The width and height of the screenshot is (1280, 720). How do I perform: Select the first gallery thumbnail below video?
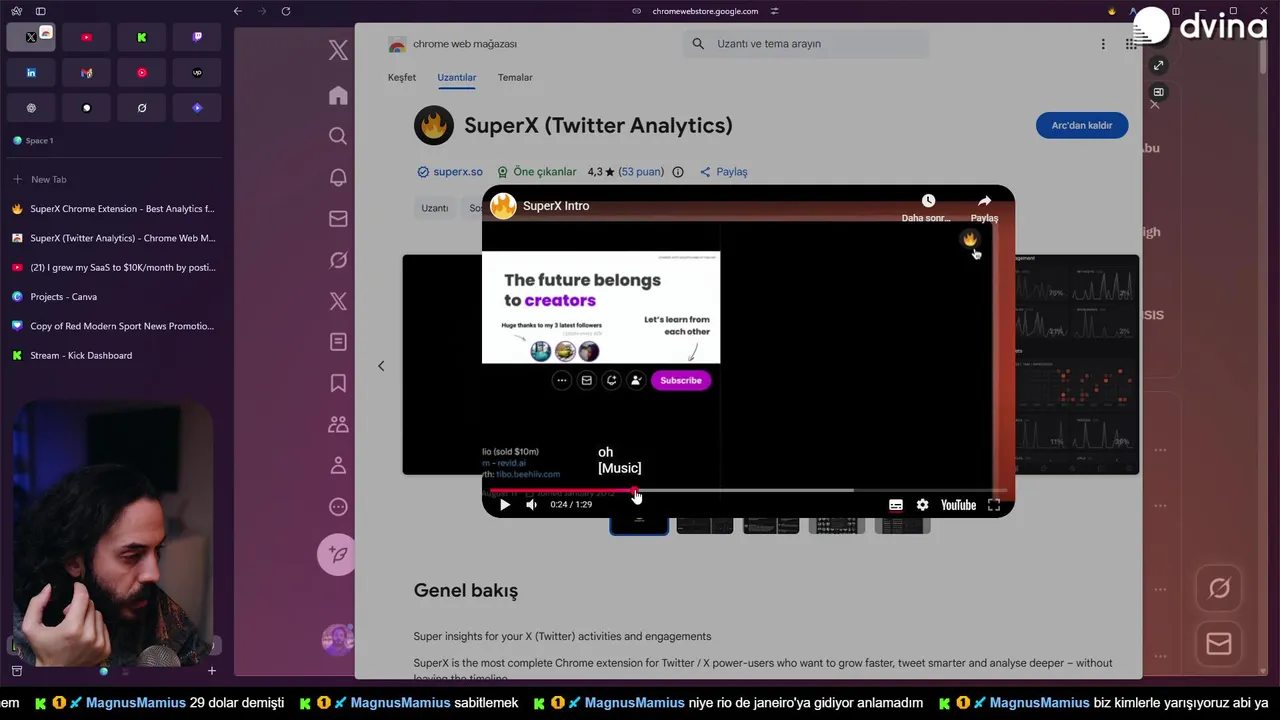click(639, 525)
